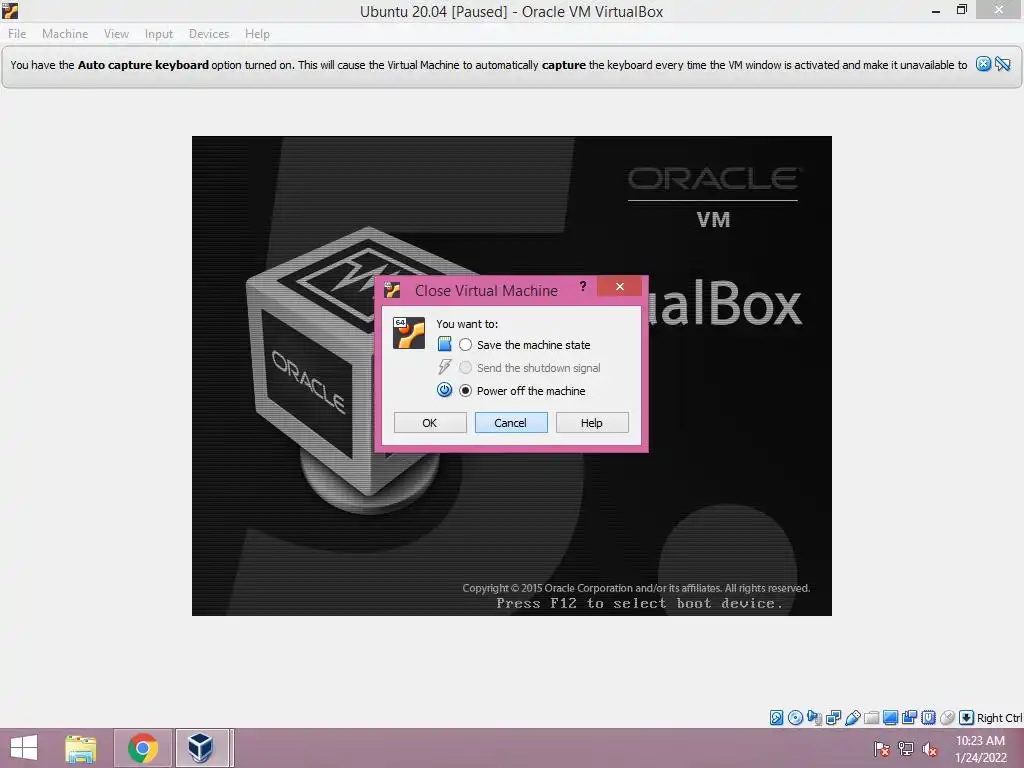The width and height of the screenshot is (1024, 768).
Task: Open the Action Center flag tray icon
Action: tap(882, 749)
